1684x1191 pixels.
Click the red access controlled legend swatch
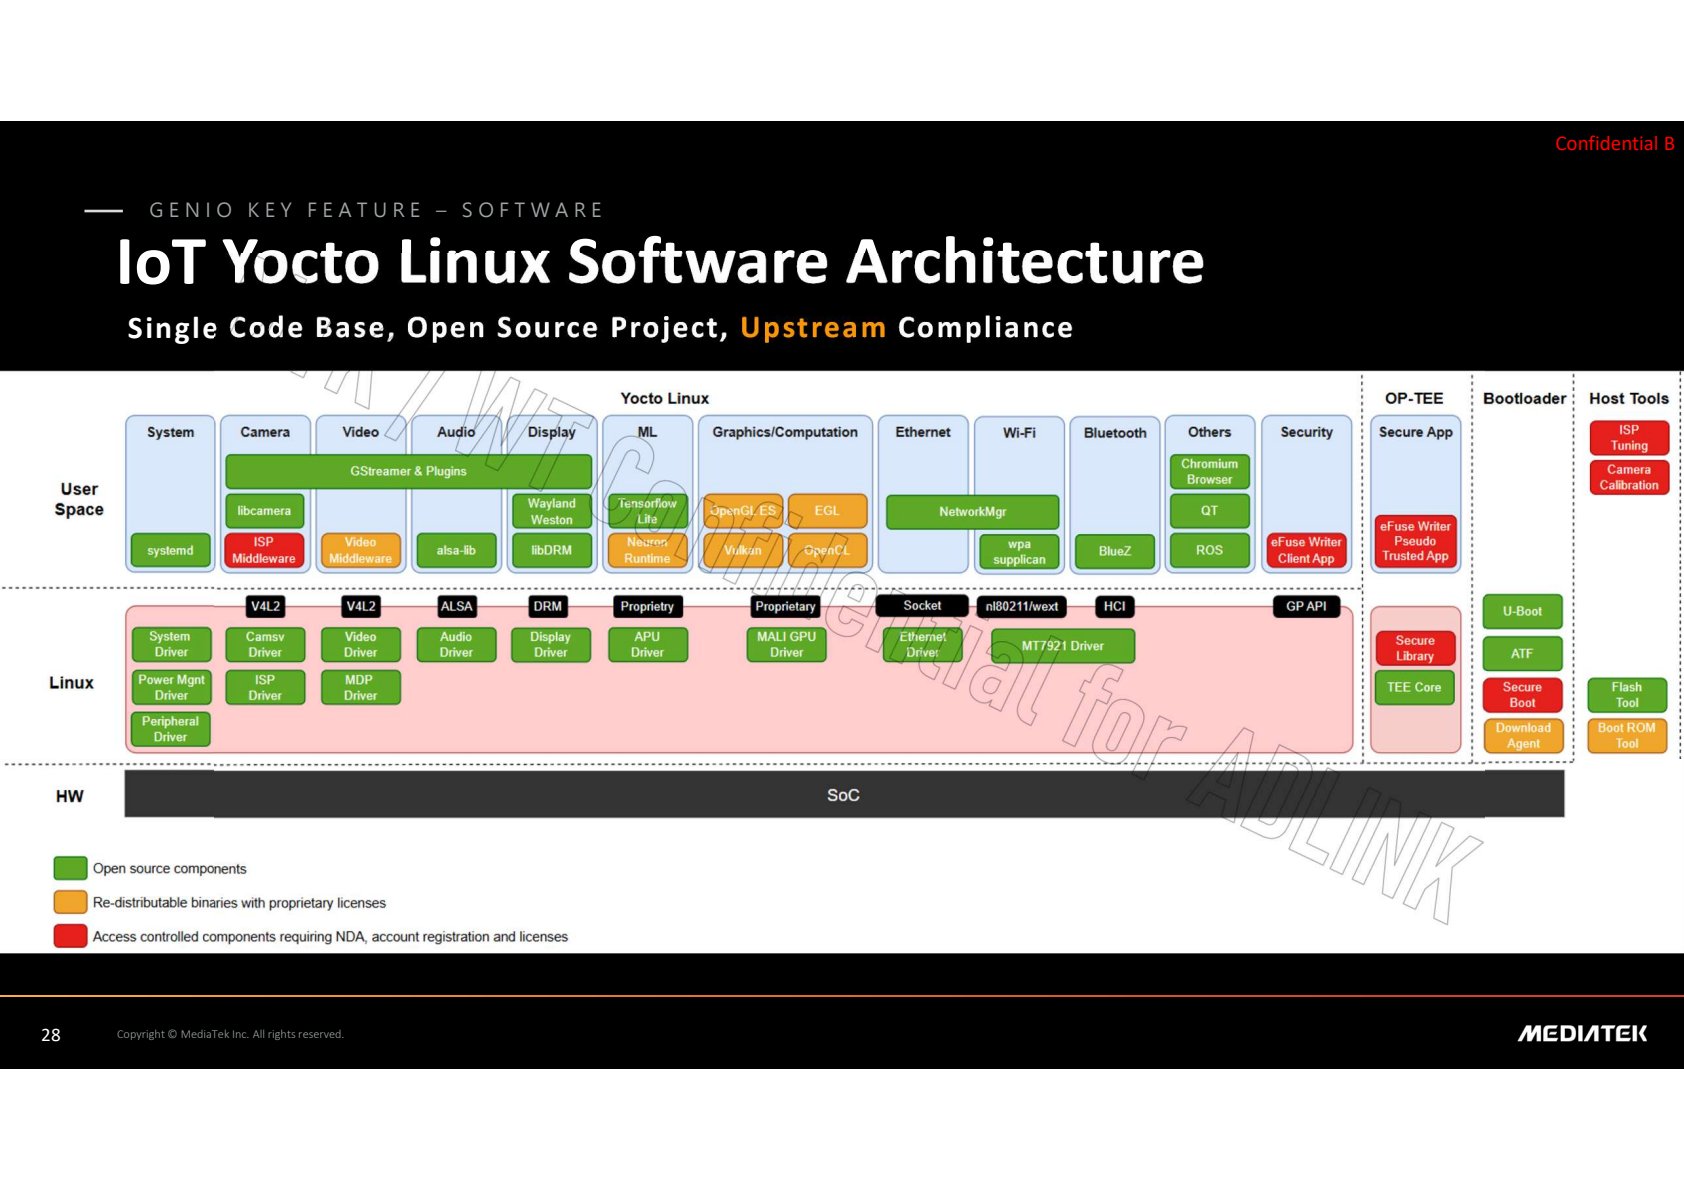(70, 936)
